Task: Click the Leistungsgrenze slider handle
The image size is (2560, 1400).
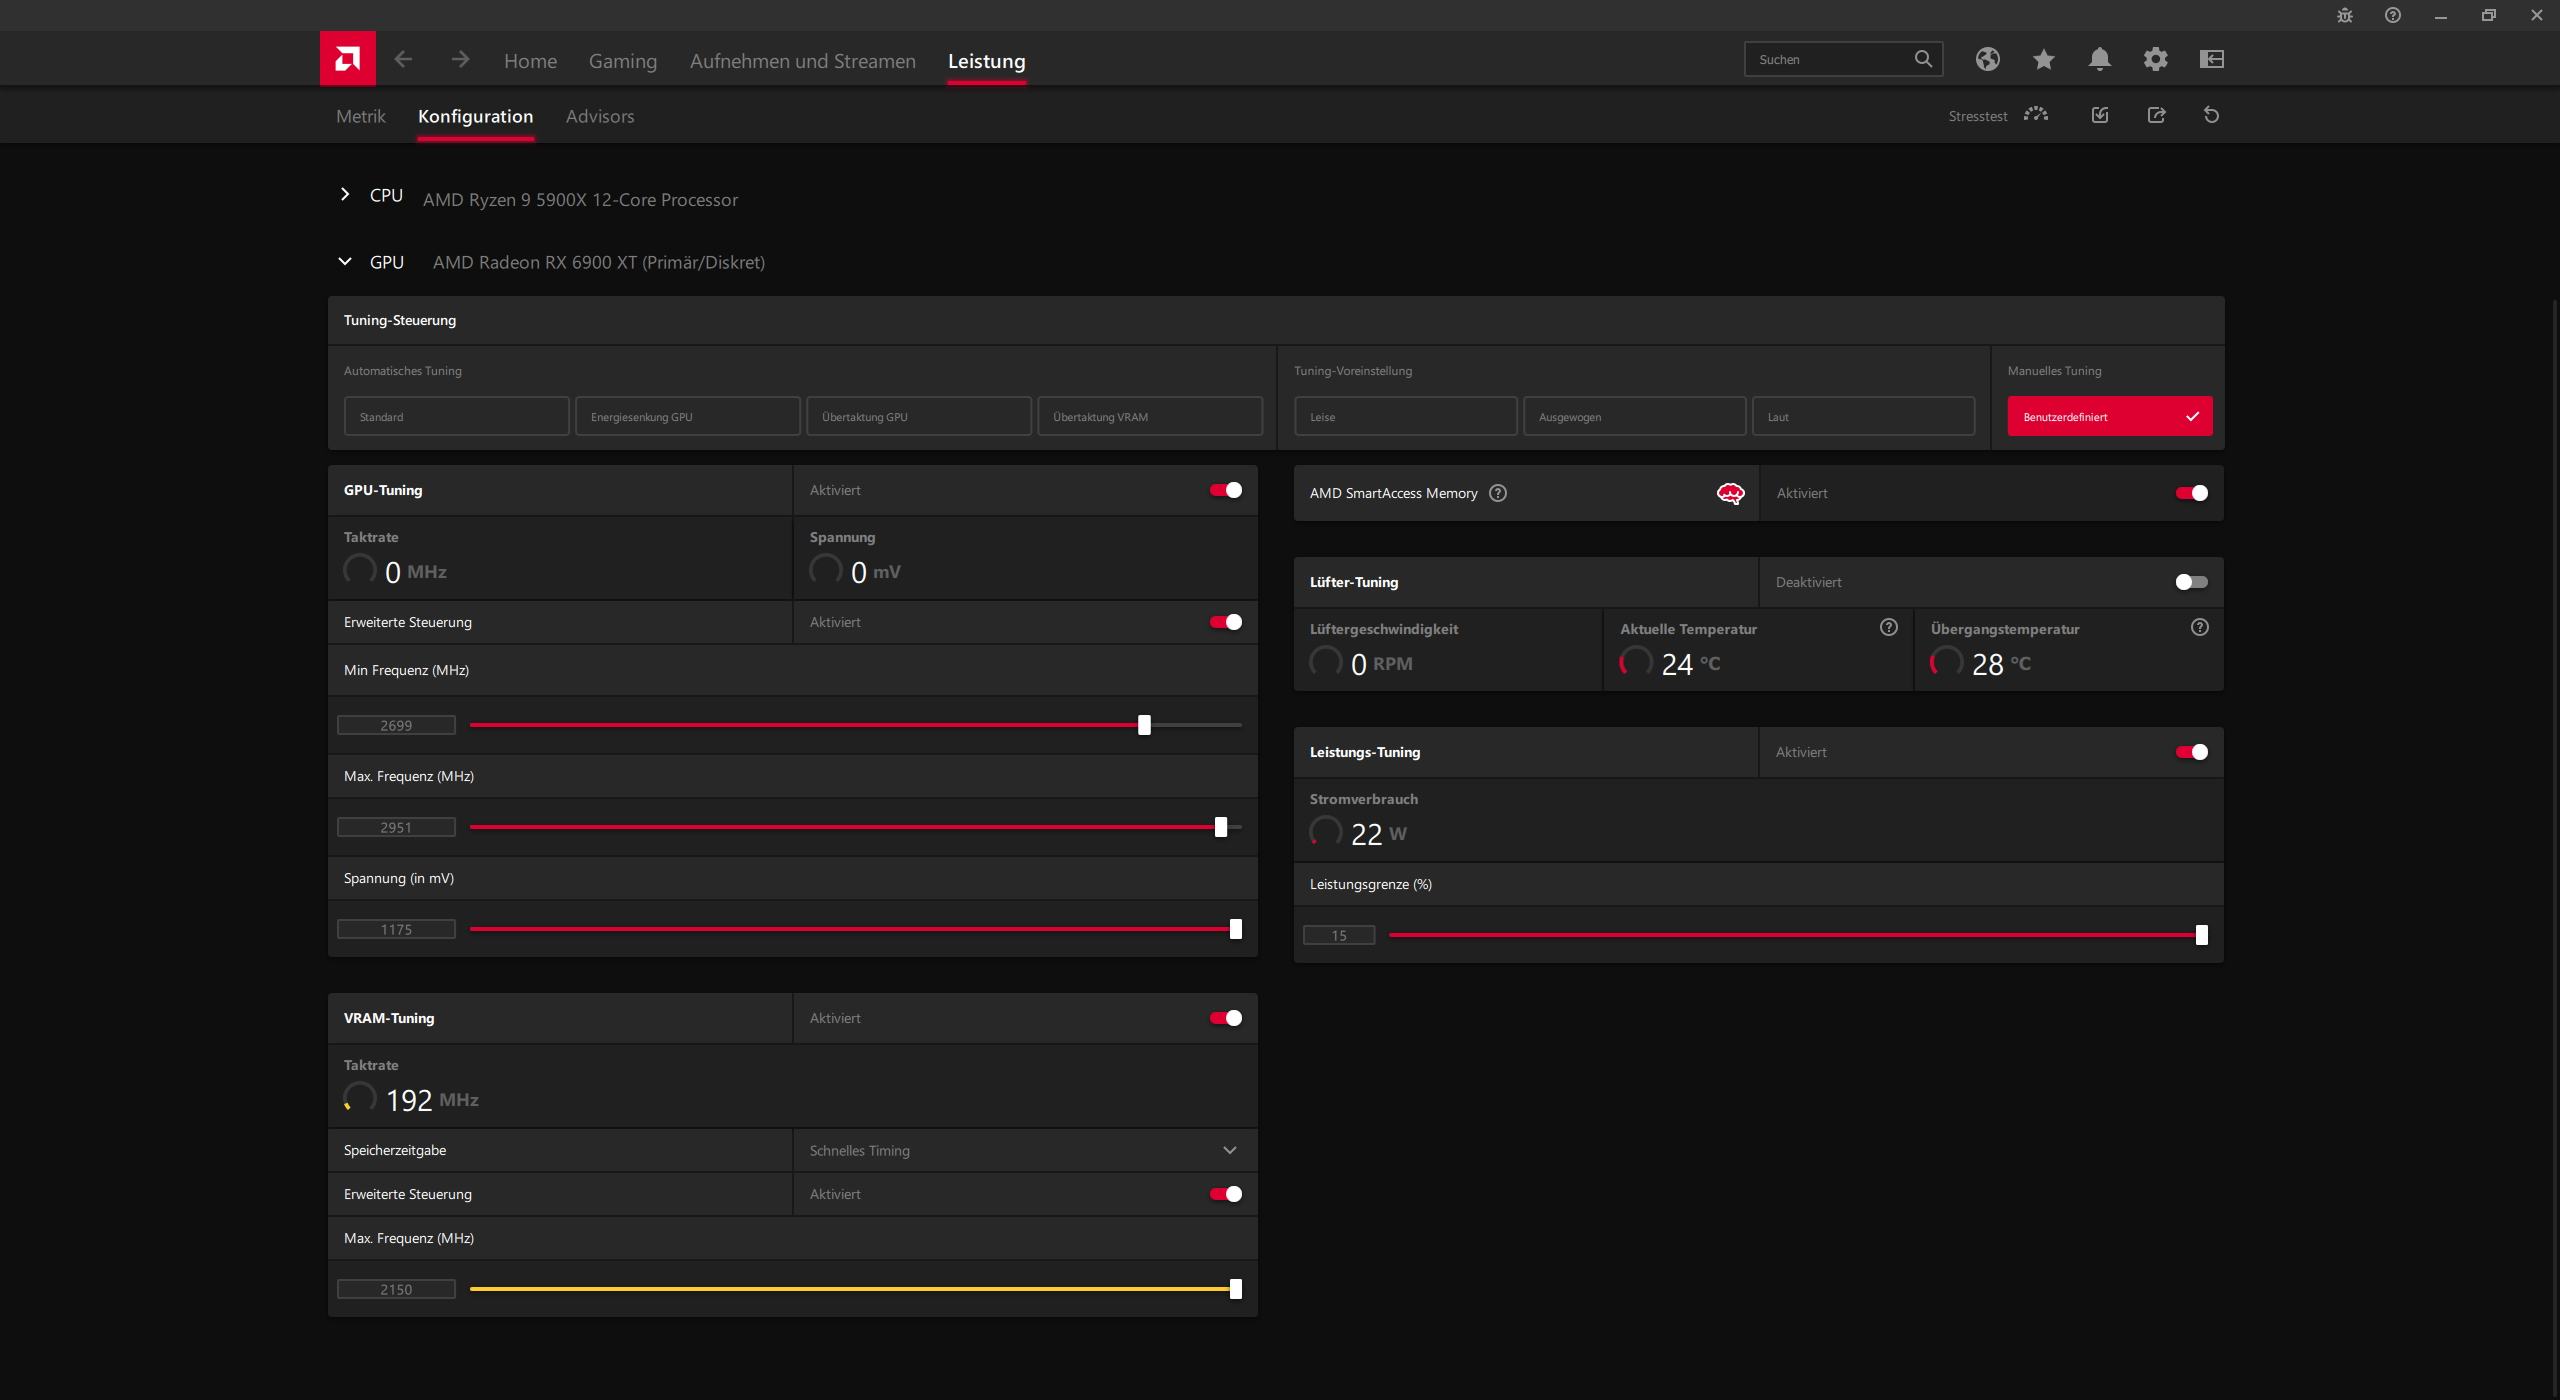Action: (2201, 935)
